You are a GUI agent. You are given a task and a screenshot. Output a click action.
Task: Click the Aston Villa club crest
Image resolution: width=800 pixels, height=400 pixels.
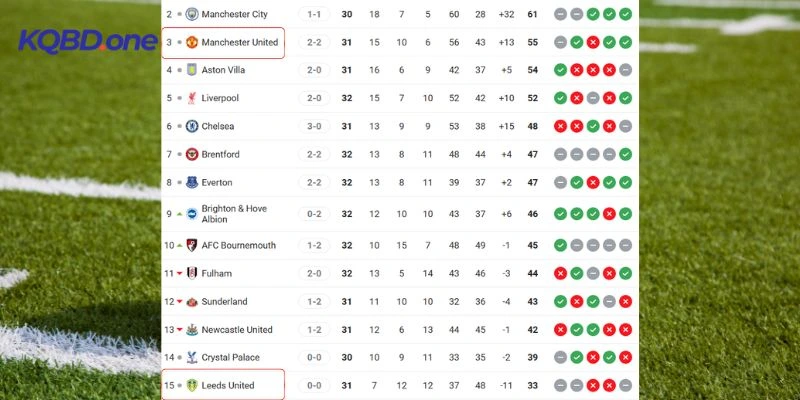click(192, 70)
